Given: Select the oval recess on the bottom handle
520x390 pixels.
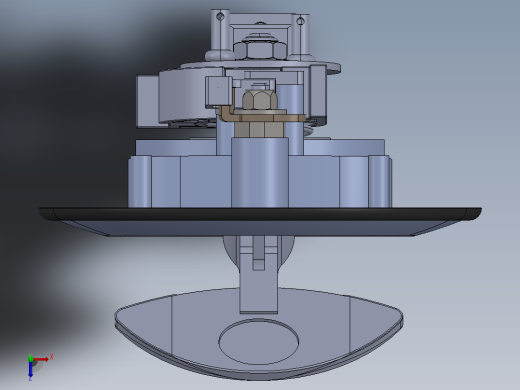Looking at the screenshot, I should pos(259,341).
